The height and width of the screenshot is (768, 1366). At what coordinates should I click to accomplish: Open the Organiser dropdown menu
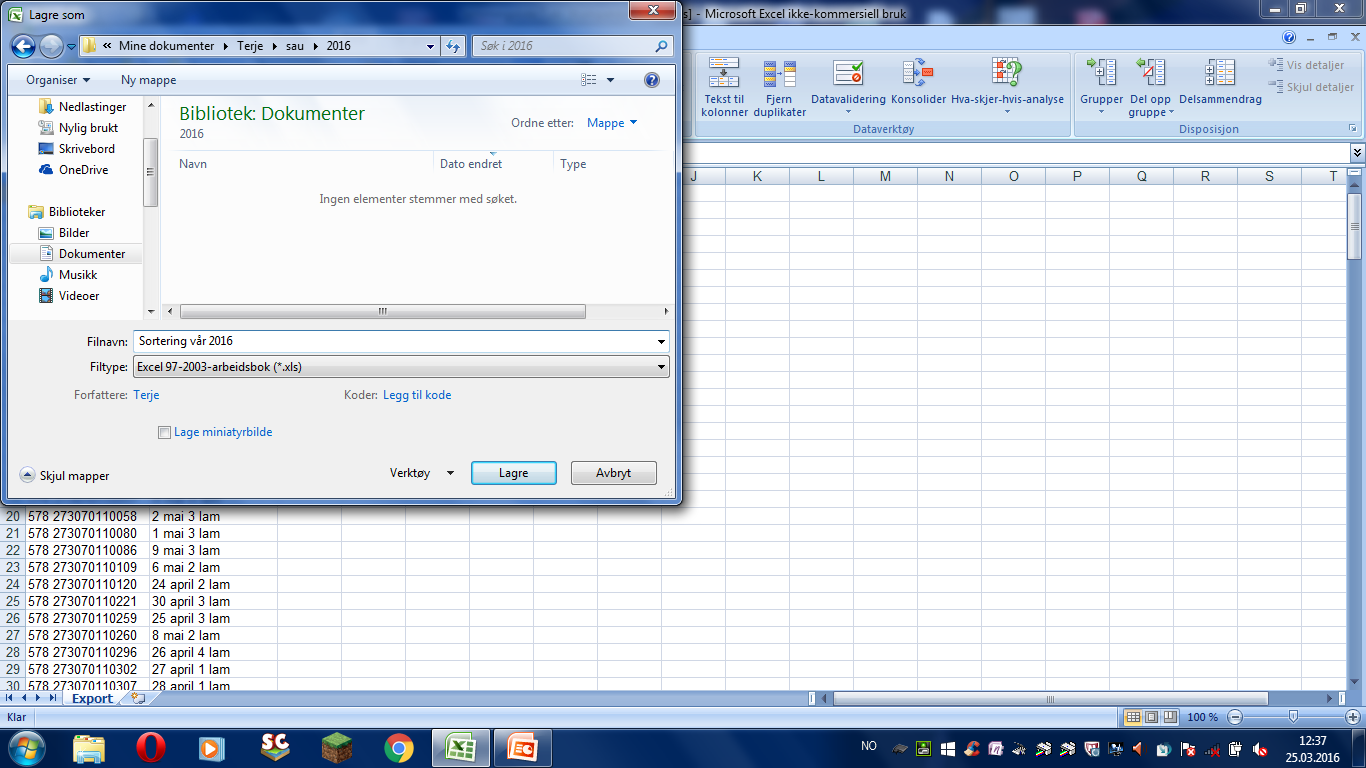tap(58, 80)
